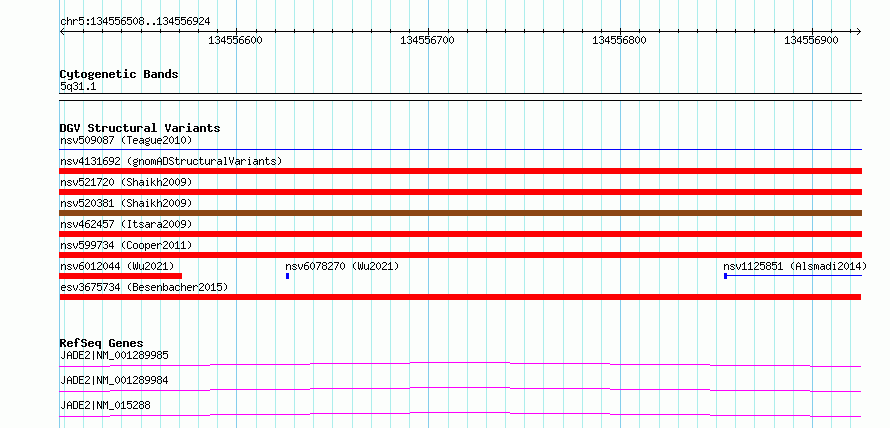The height and width of the screenshot is (428, 890).
Task: Click the DGV Structural Variants track heading
Action: coord(140,128)
